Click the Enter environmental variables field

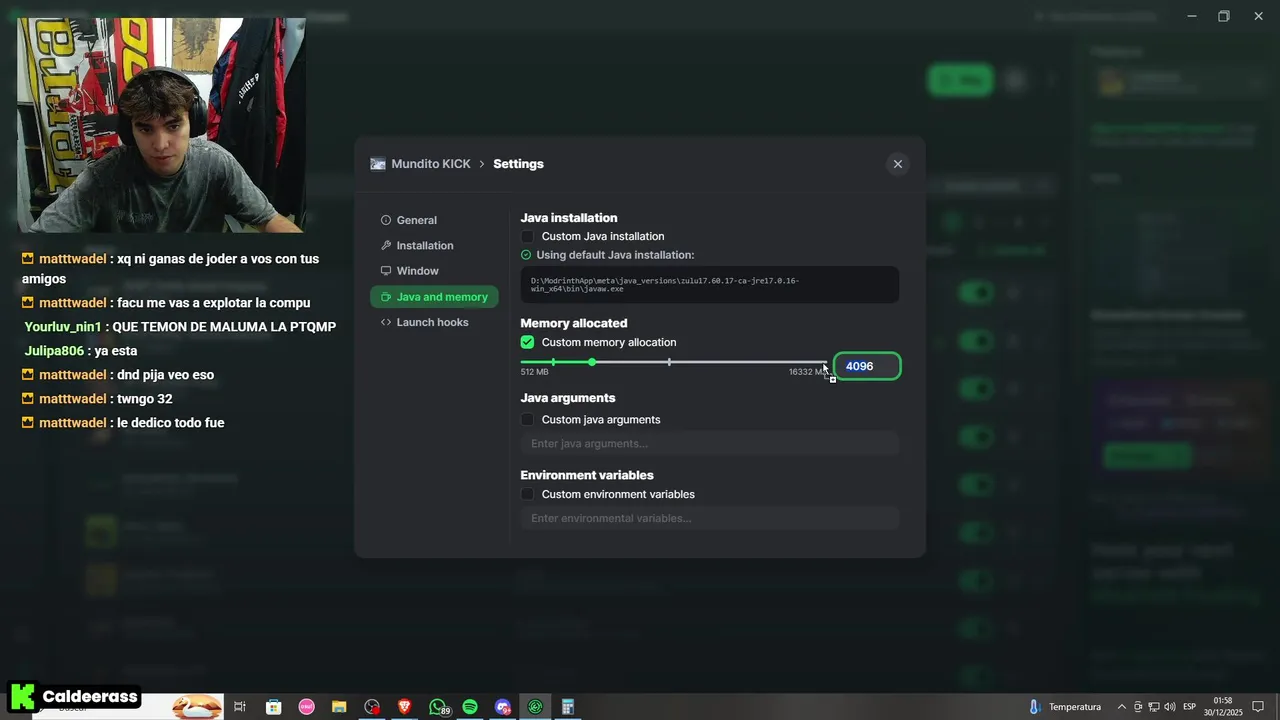pos(709,518)
